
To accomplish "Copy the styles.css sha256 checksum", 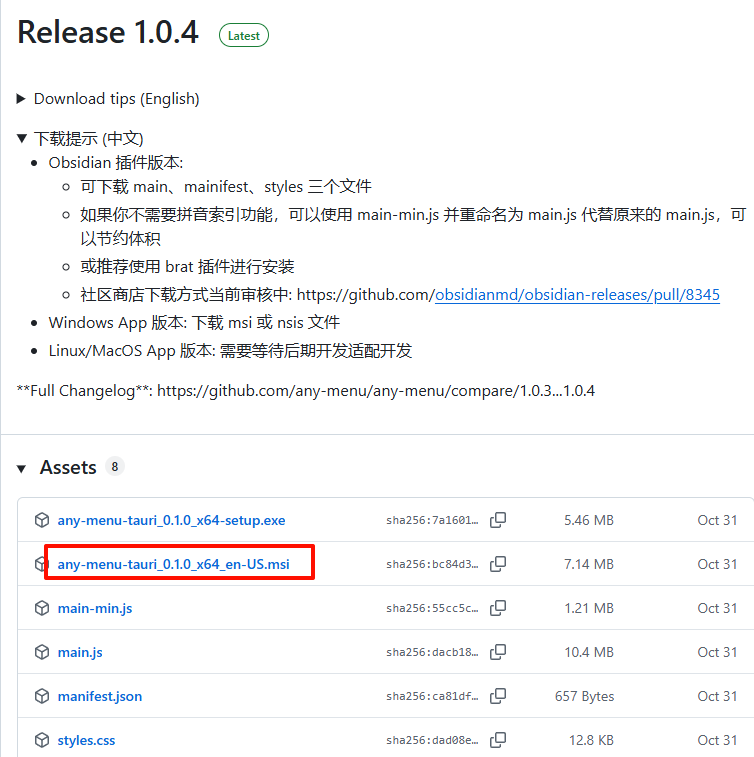I will point(498,740).
